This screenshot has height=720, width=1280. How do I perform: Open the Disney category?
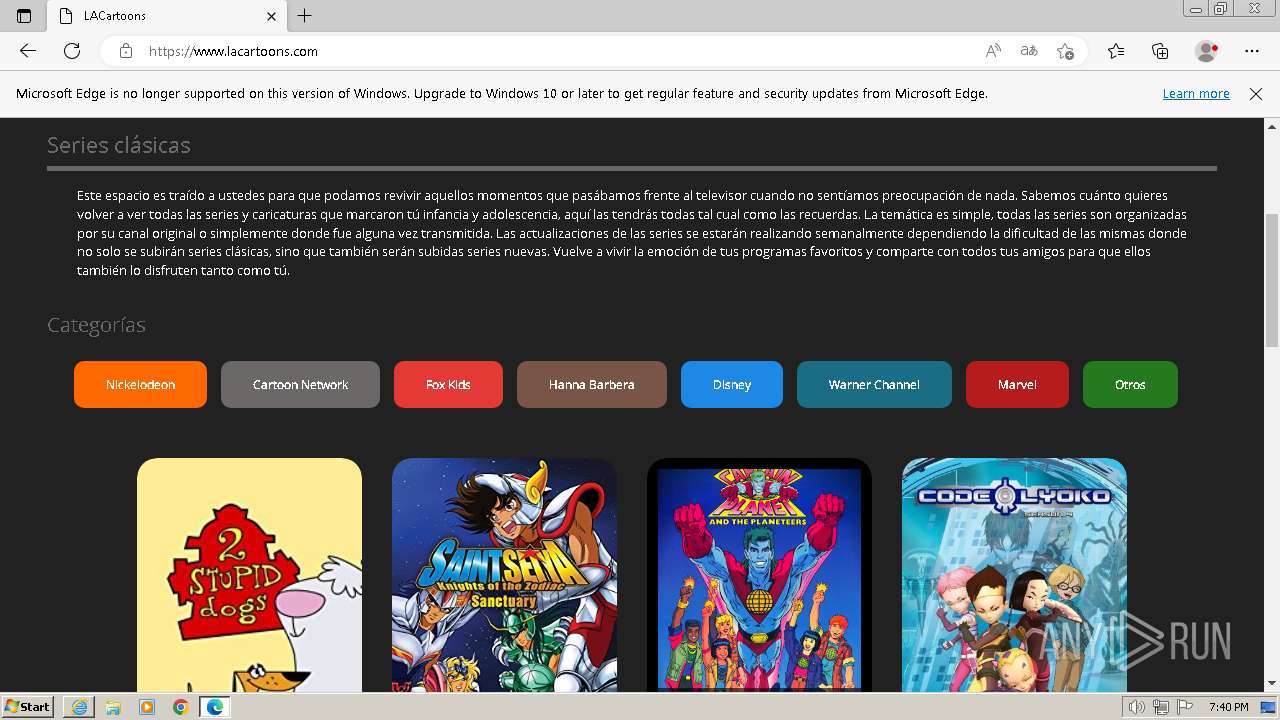tap(732, 384)
